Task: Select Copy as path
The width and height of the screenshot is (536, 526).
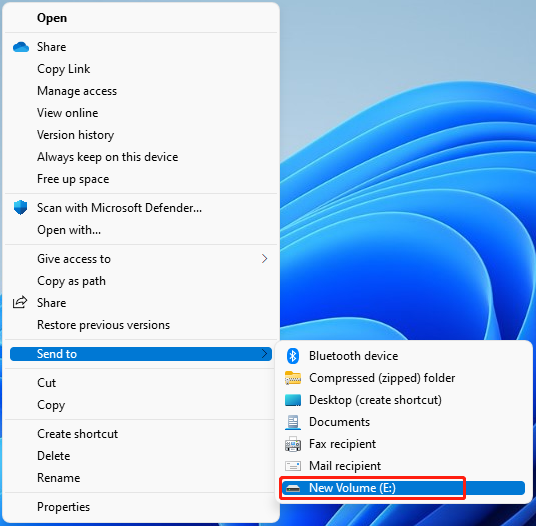Action: (x=71, y=281)
